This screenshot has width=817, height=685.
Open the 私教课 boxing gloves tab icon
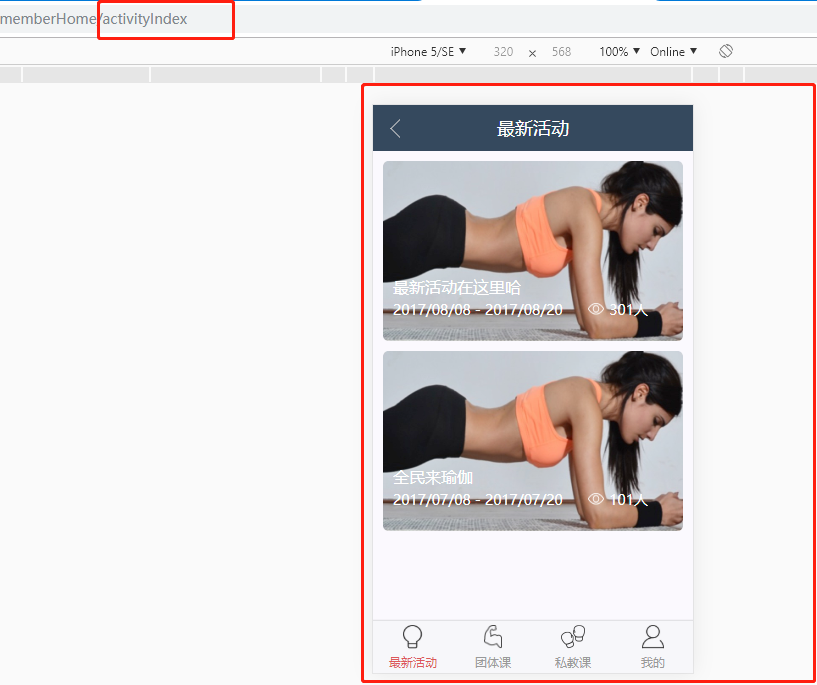(573, 637)
